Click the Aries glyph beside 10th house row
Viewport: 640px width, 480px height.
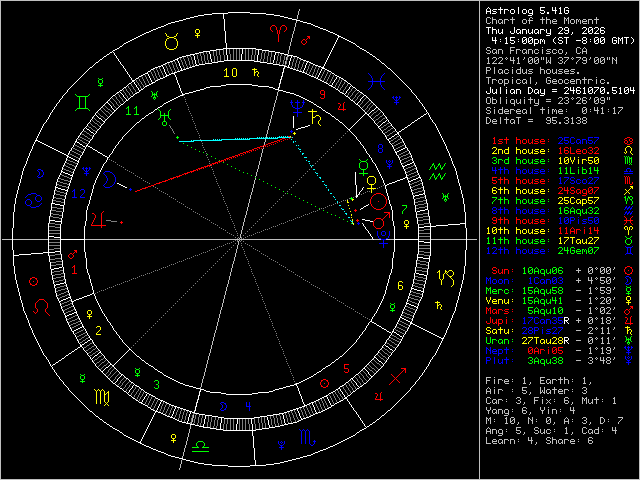click(x=629, y=231)
